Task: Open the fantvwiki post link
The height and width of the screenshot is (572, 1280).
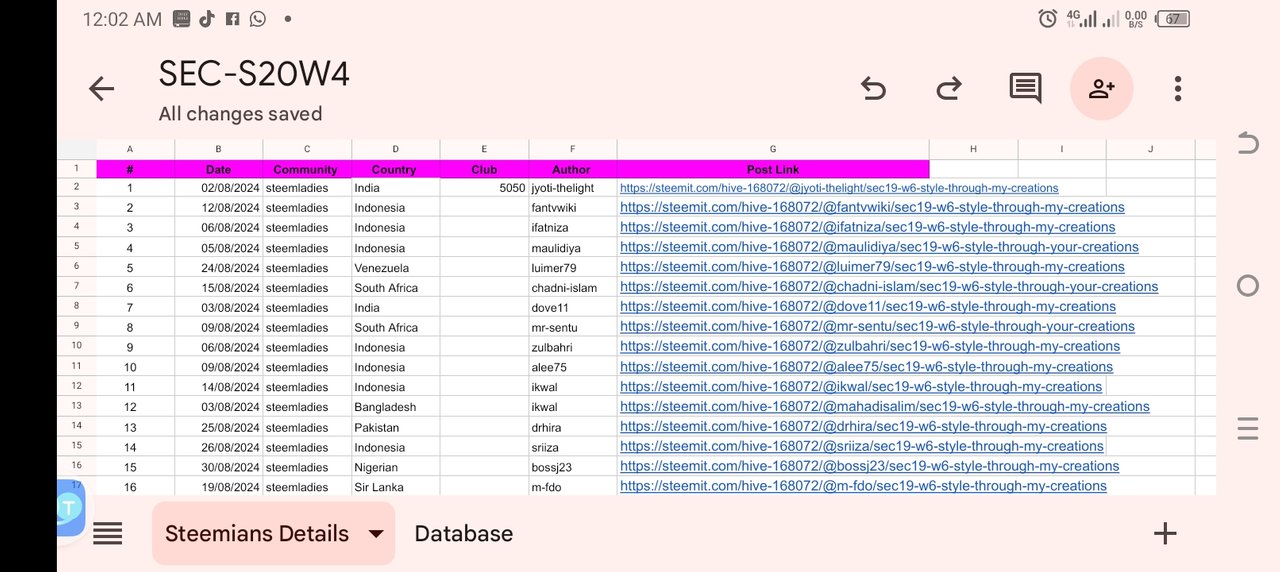Action: pyautogui.click(x=872, y=208)
